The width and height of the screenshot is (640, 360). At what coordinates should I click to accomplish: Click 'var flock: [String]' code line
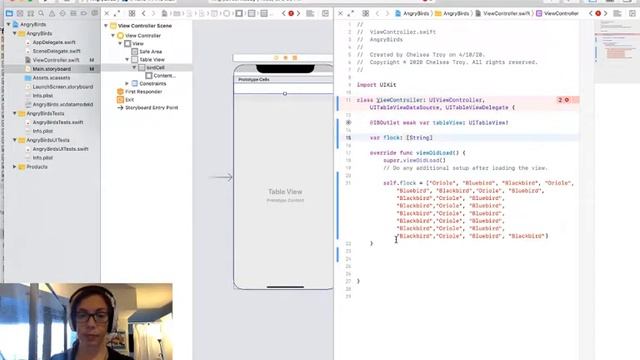click(x=401, y=138)
